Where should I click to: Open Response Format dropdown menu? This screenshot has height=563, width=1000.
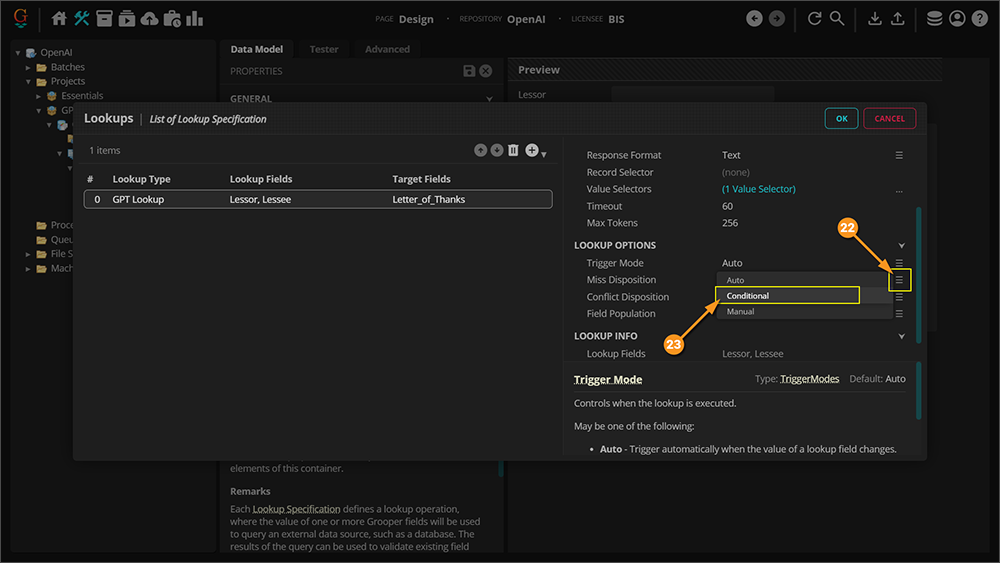coord(899,155)
